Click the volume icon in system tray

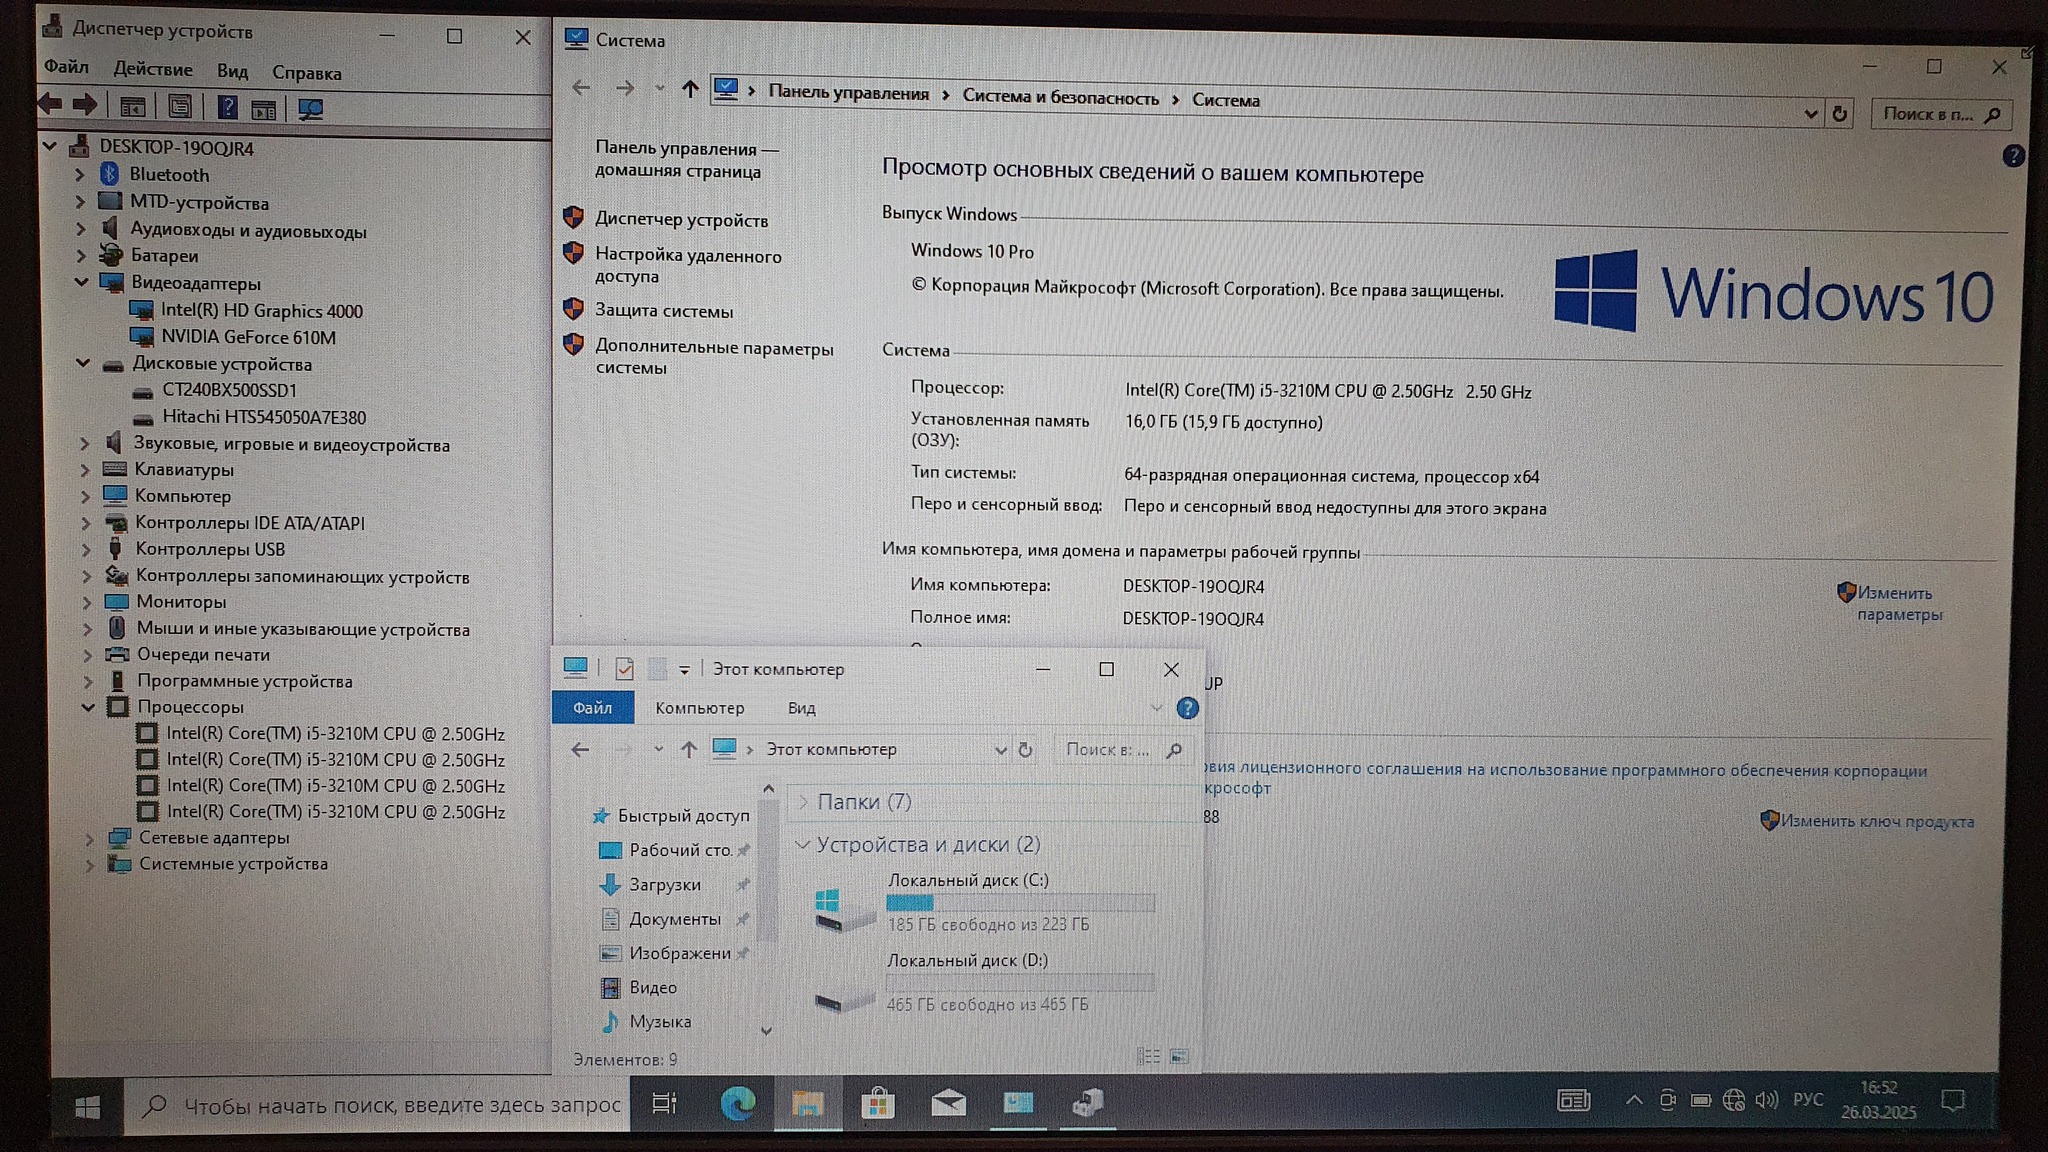pyautogui.click(x=1766, y=1100)
